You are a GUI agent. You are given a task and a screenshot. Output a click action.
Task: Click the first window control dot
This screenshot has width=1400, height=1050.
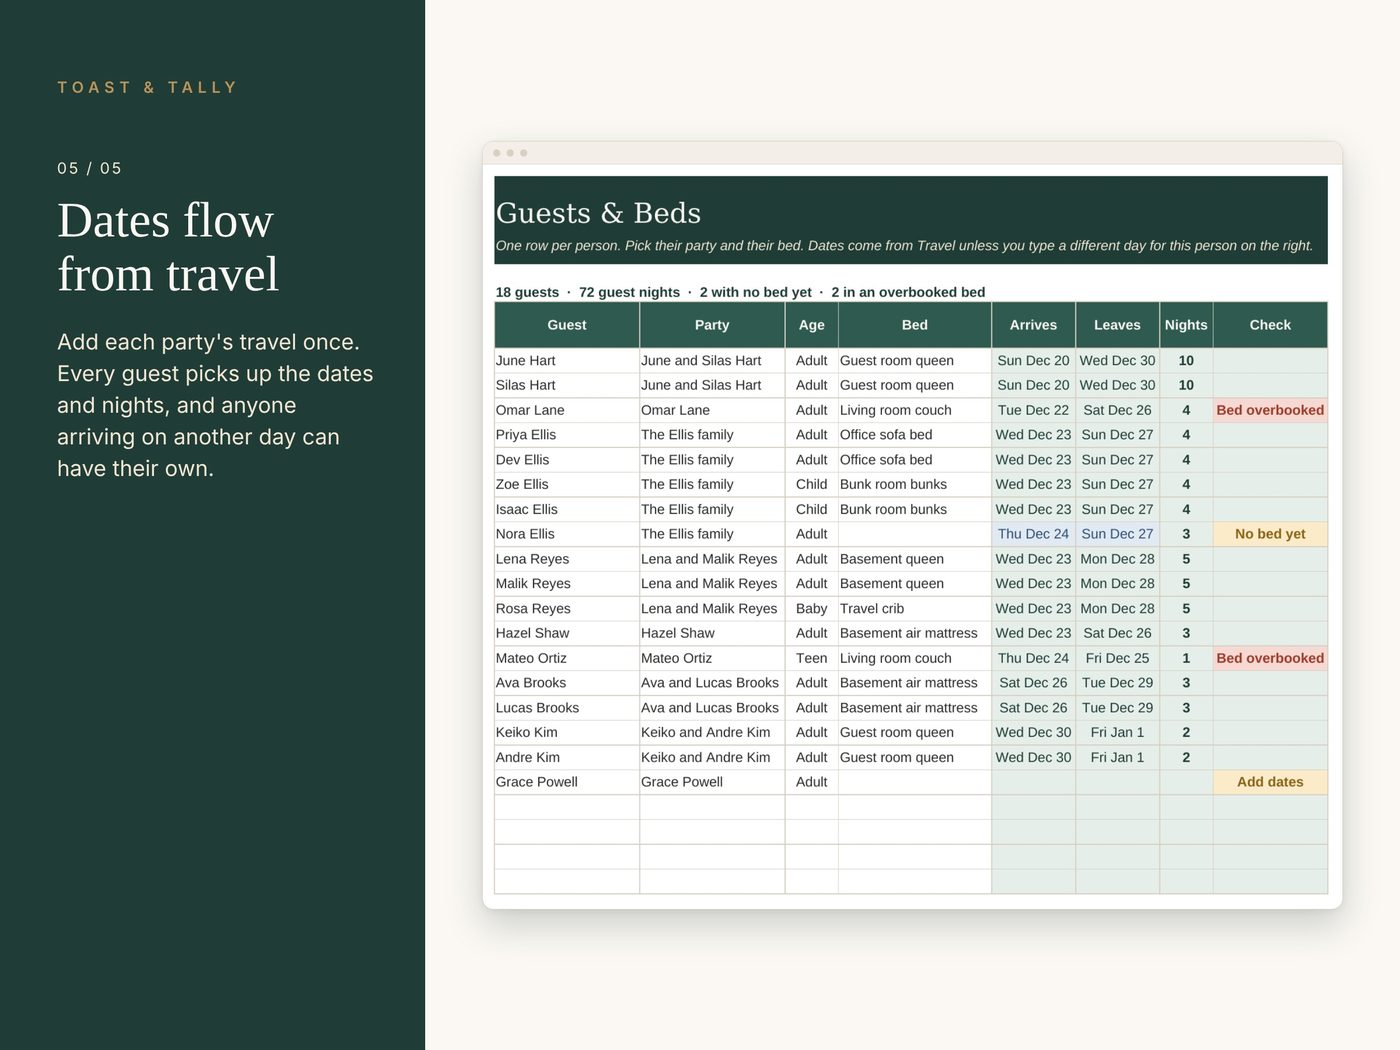(497, 153)
